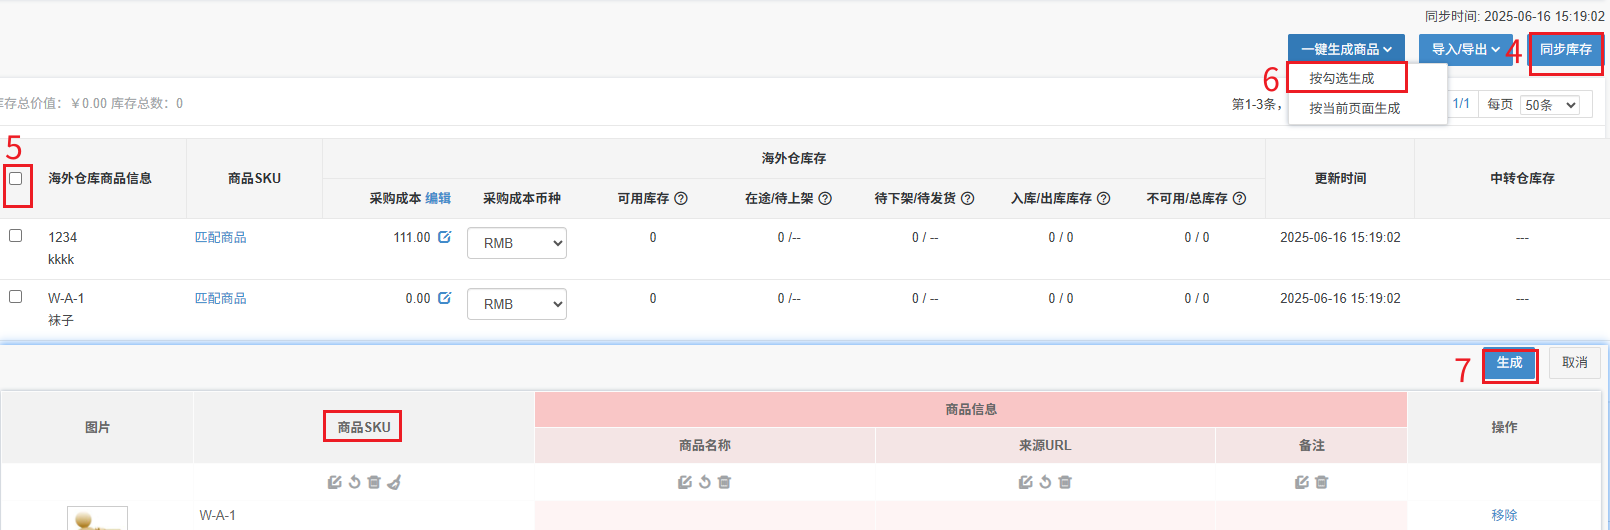This screenshot has height=530, width=1610.
Task: Click the 商品SKU header in lower panel
Action: 364,427
